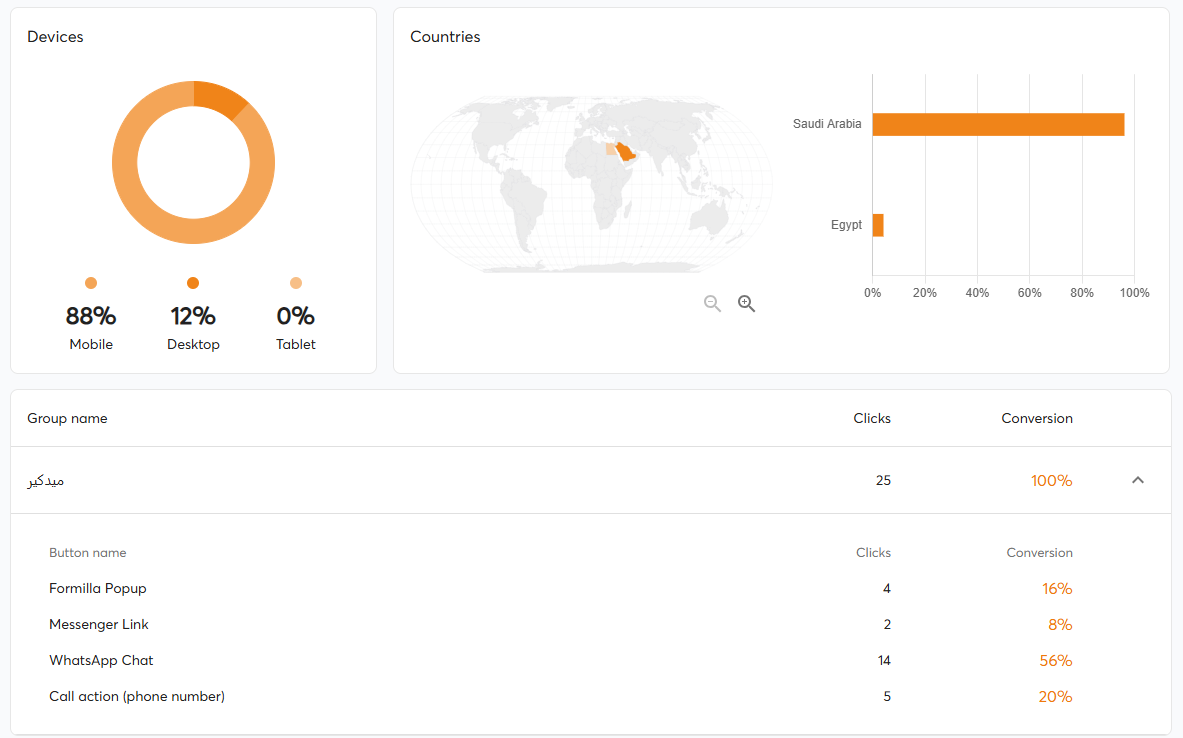Viewport: 1183px width, 738px height.
Task: Select the Call action (phone number) row
Action: point(137,696)
